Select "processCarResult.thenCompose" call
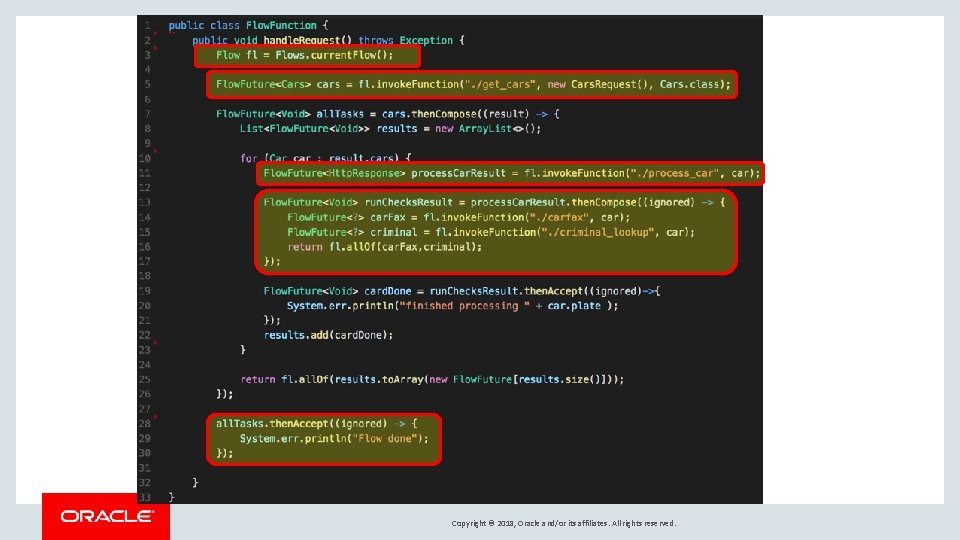Viewport: 960px width, 540px height. click(x=553, y=203)
